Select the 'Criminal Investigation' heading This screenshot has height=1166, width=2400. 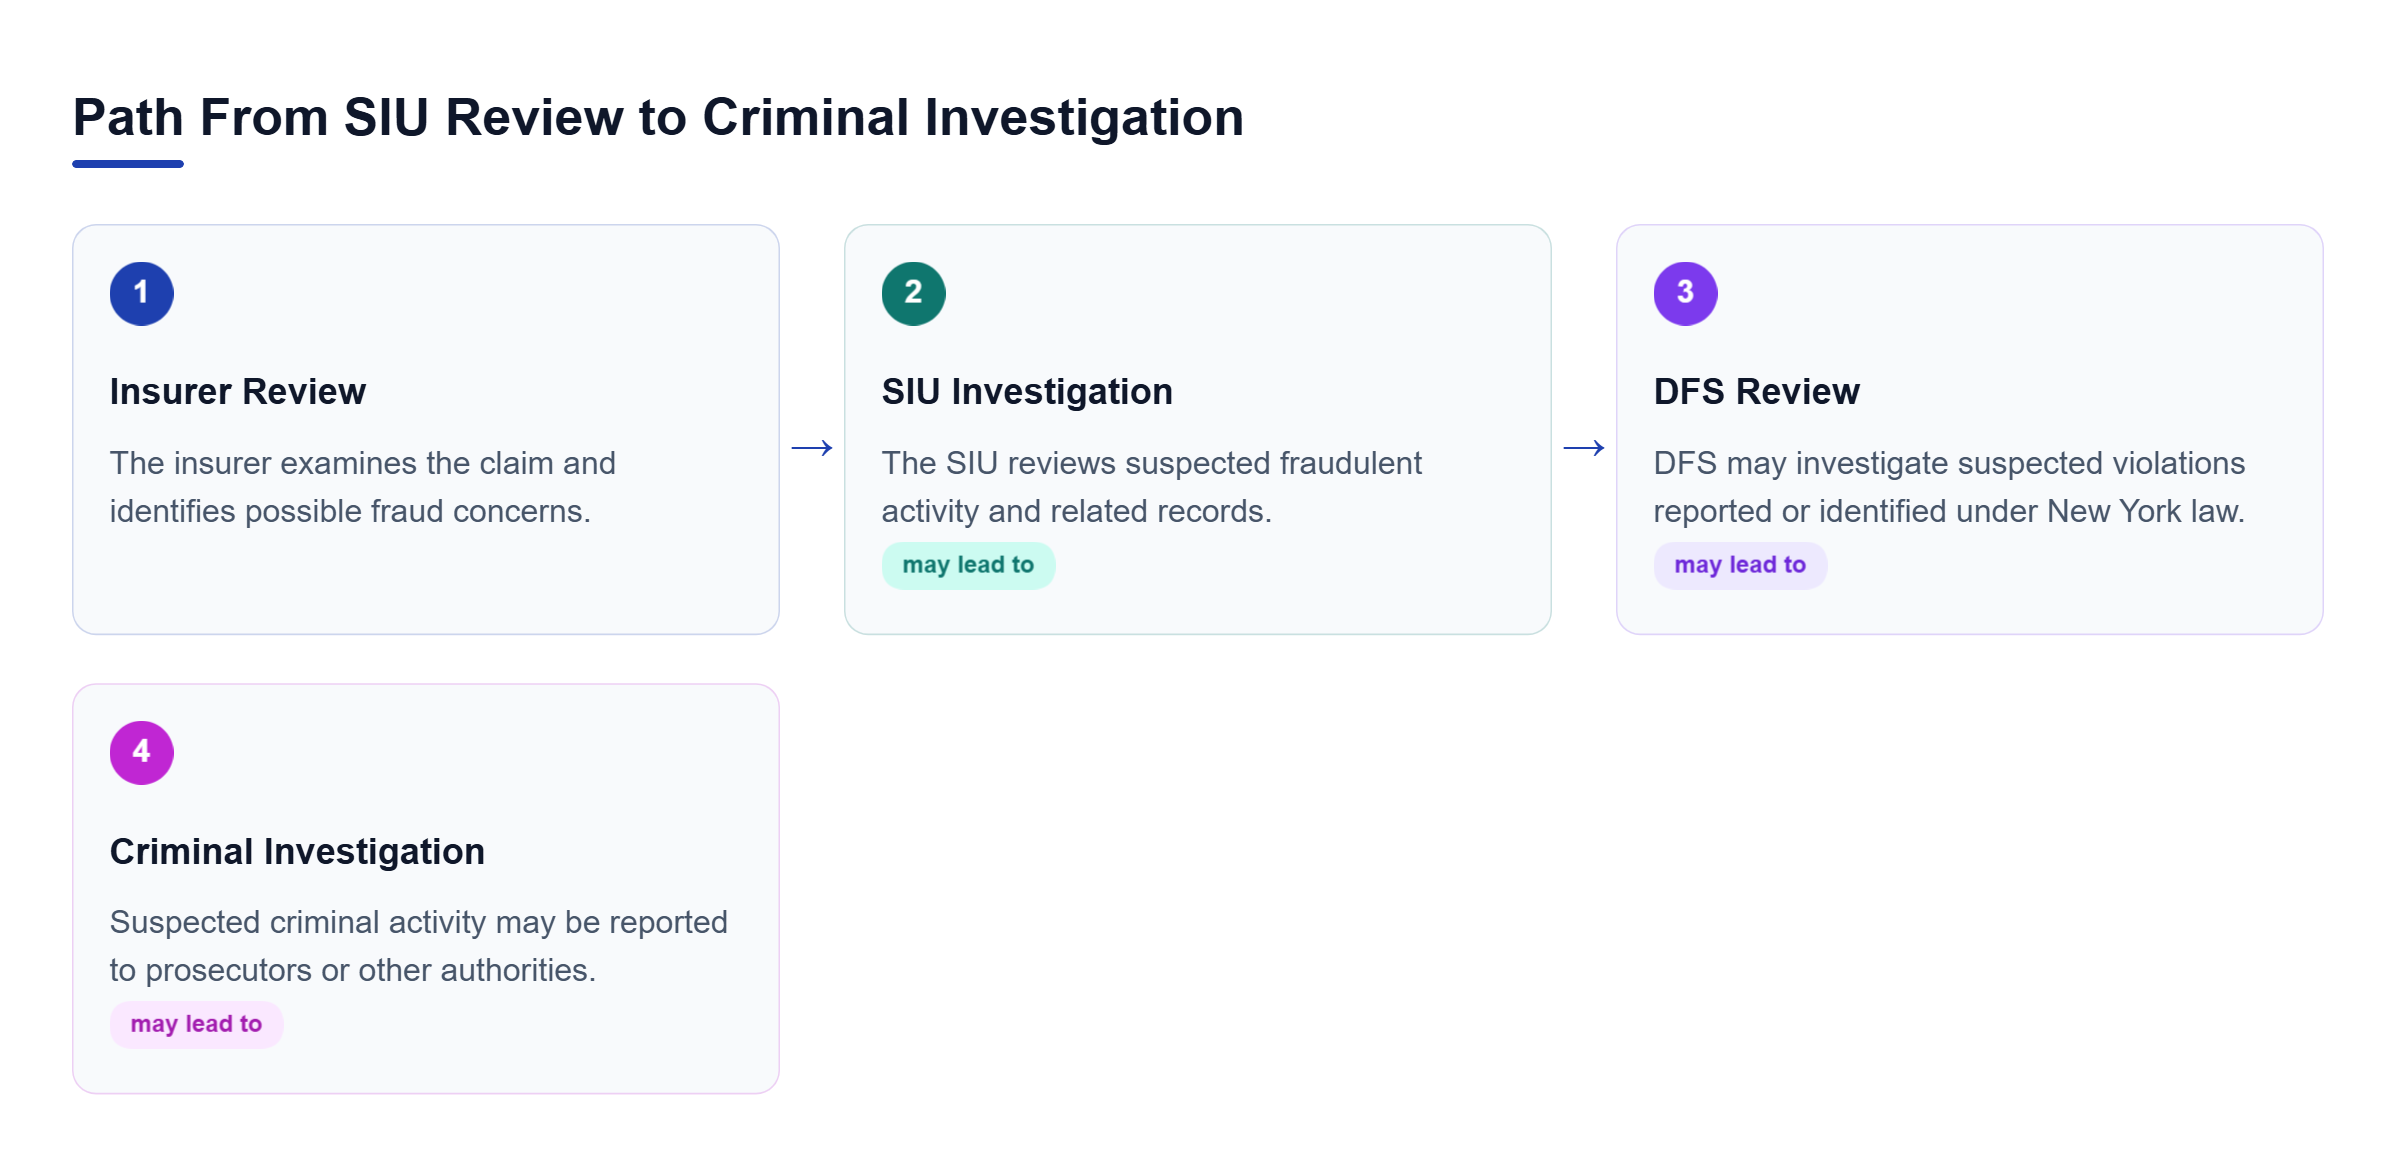(297, 851)
